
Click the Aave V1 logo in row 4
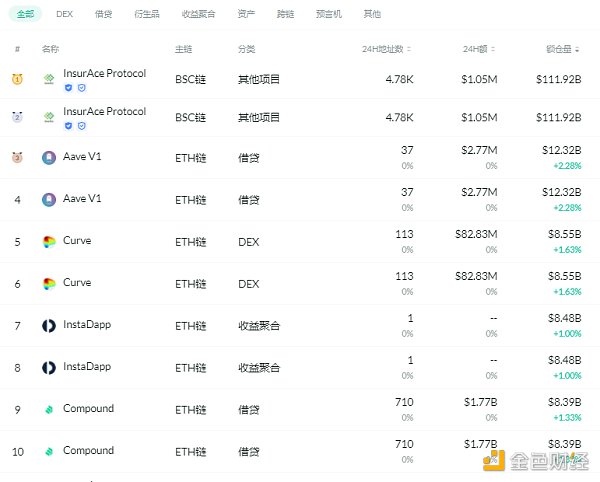coord(49,199)
